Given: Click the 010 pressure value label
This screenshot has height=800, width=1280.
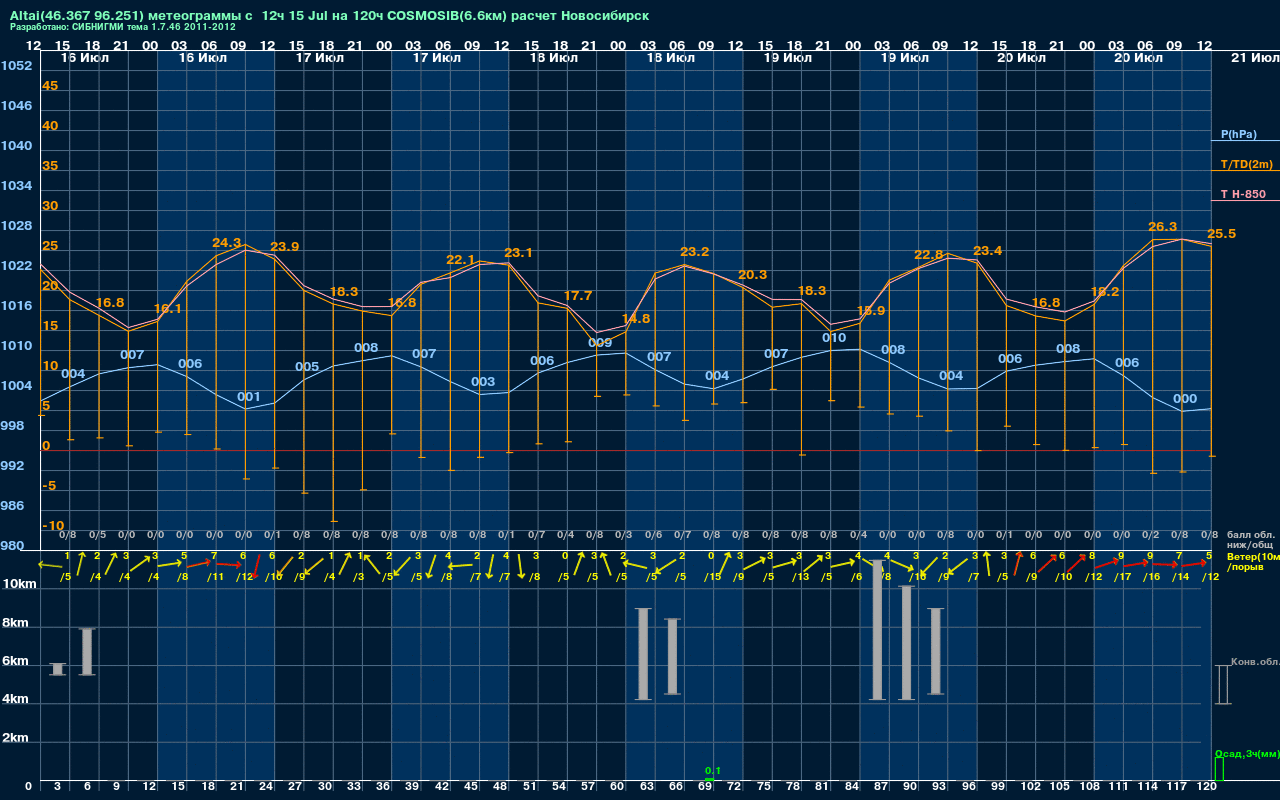Looking at the screenshot, I should (x=834, y=338).
